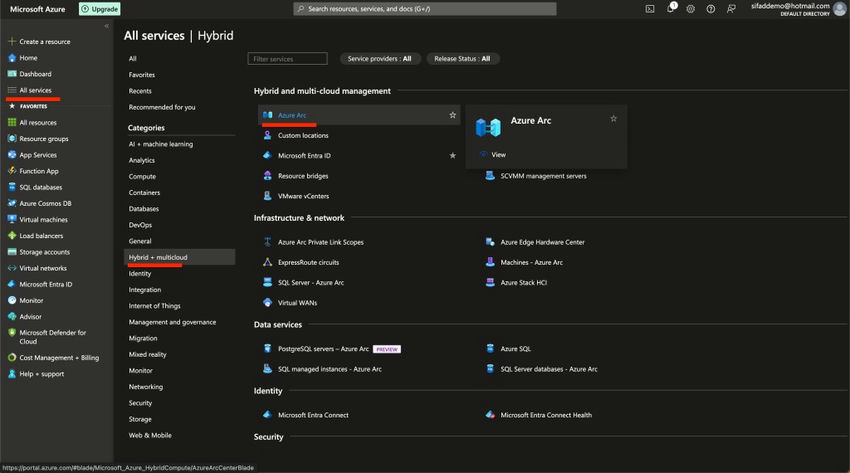850x473 pixels.
Task: Click View in the Azure Arc card
Action: coord(498,155)
